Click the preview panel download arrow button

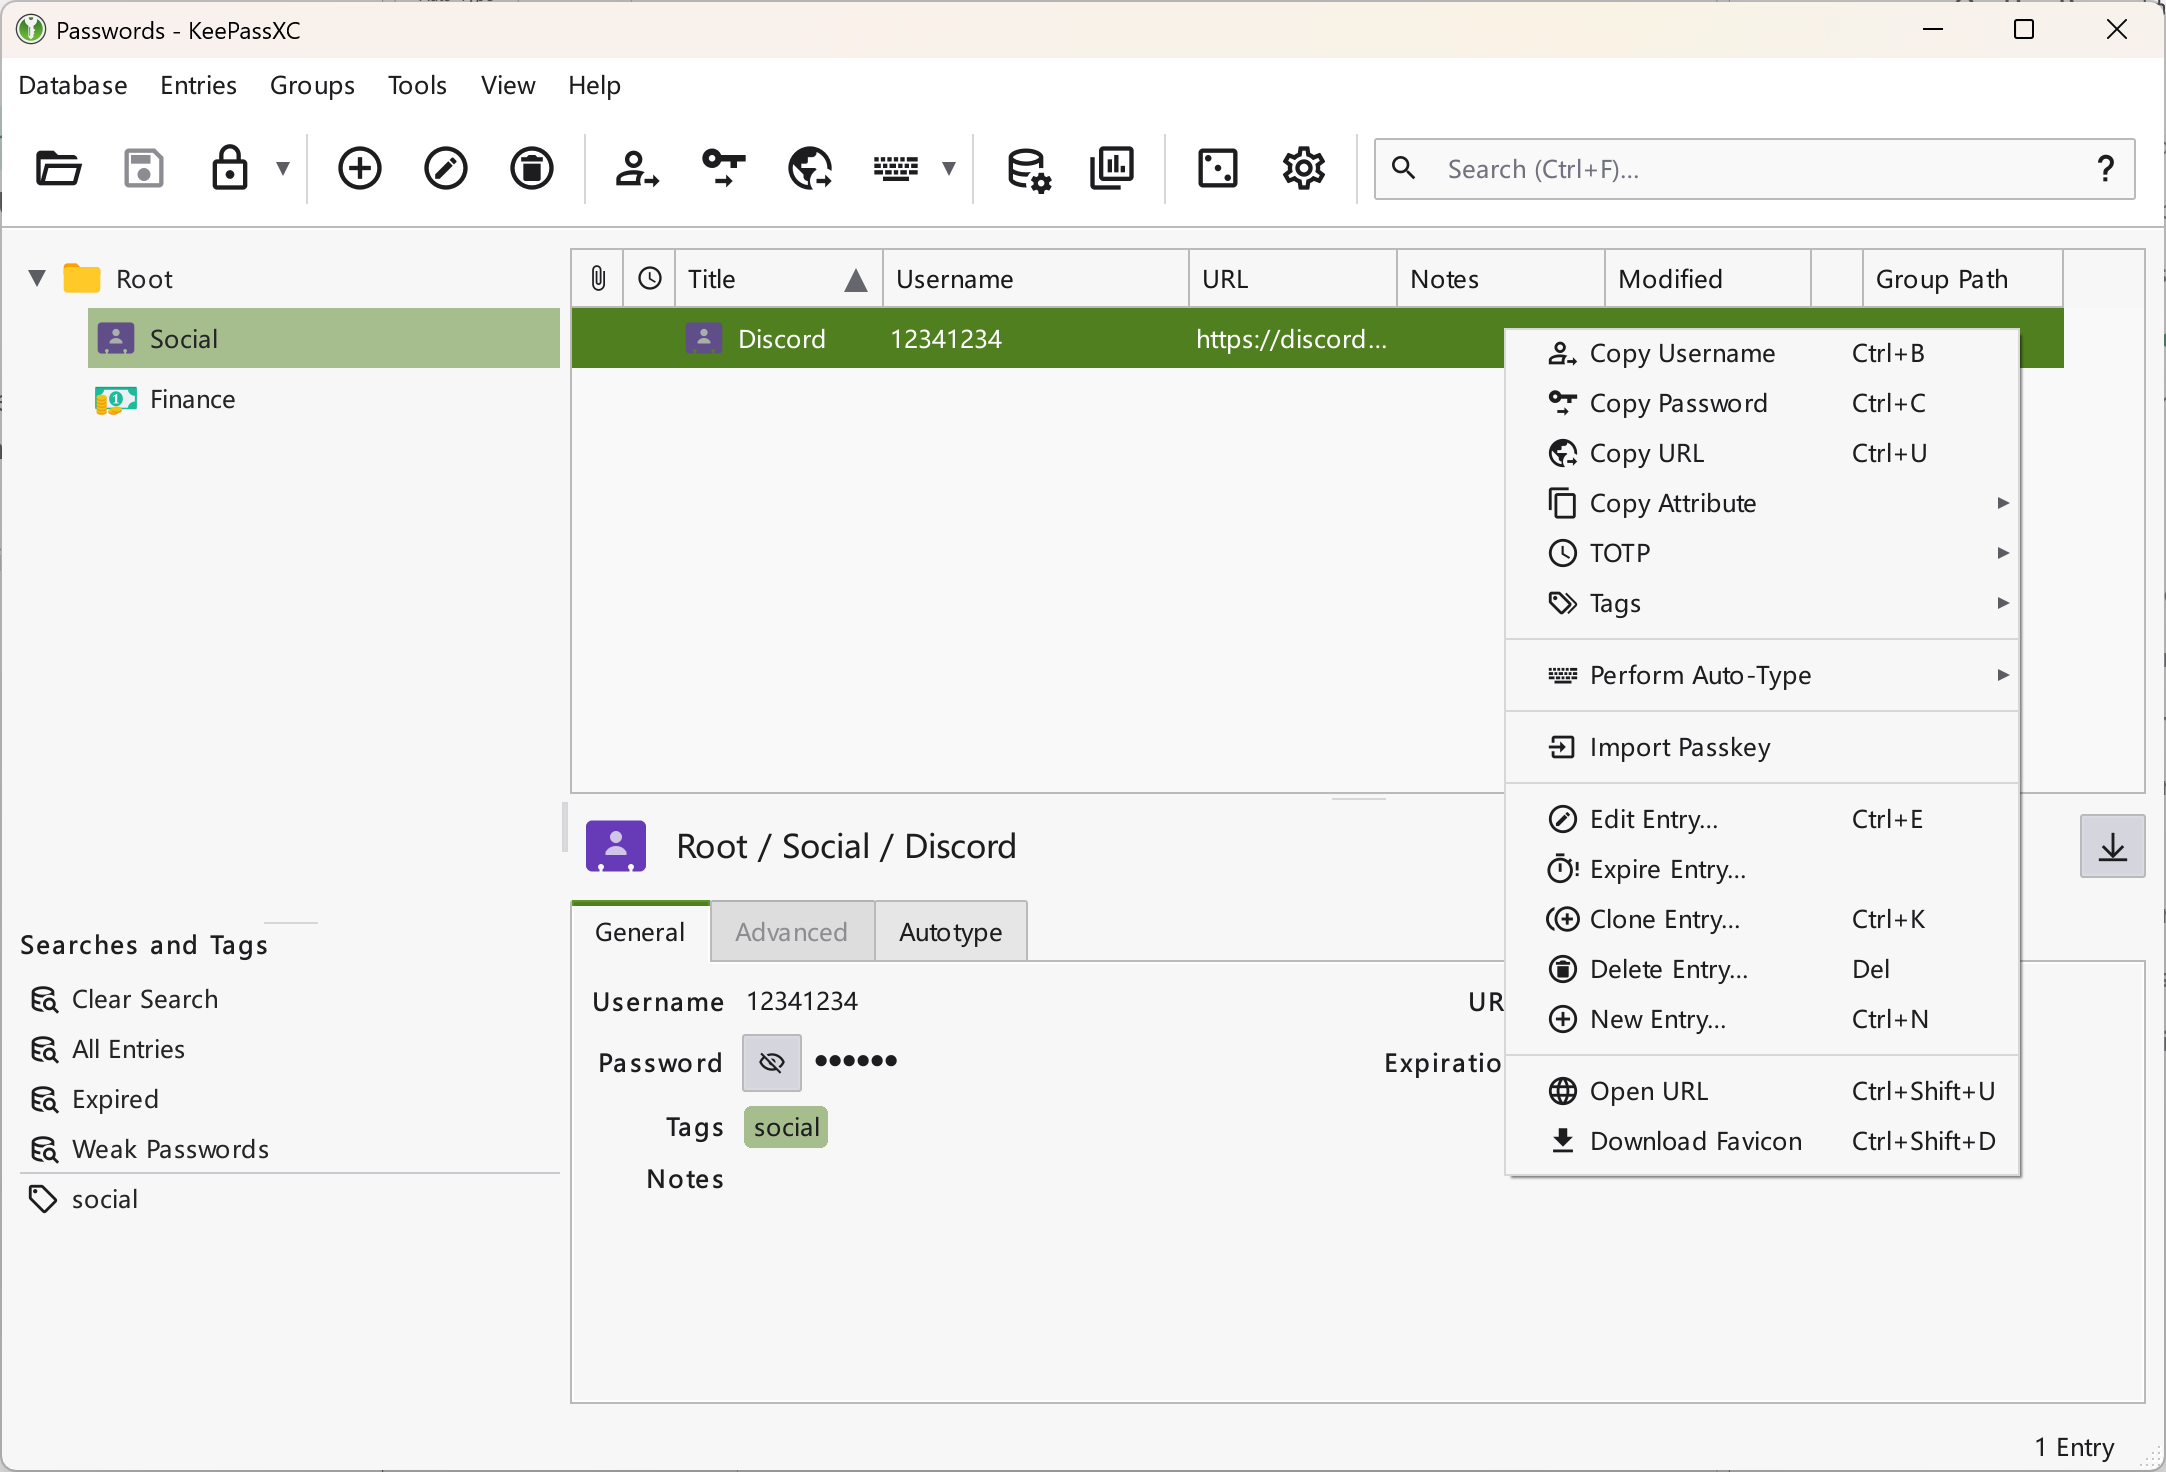click(2112, 846)
